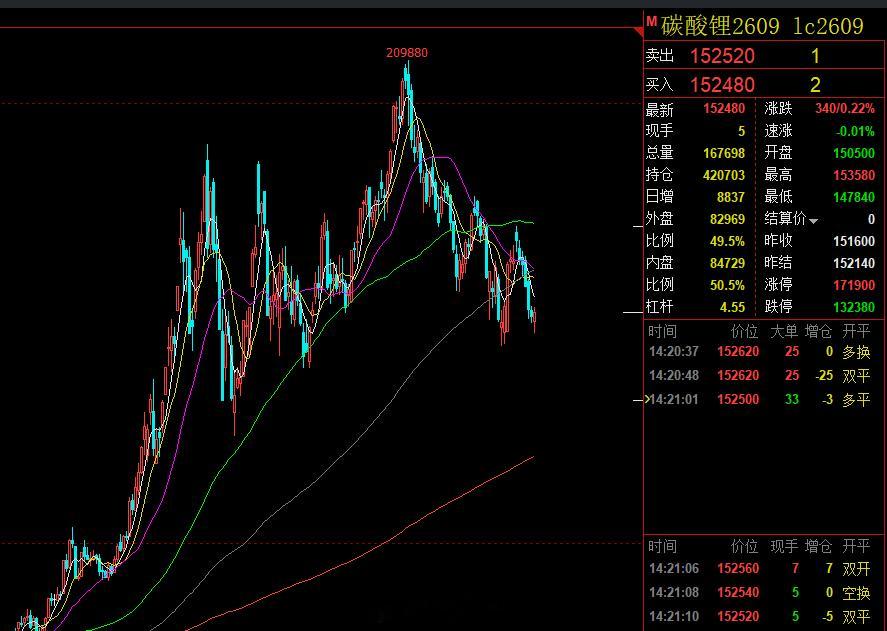Click the arrow marker beside 14:21:01
The height and width of the screenshot is (631, 887).
[x=645, y=400]
